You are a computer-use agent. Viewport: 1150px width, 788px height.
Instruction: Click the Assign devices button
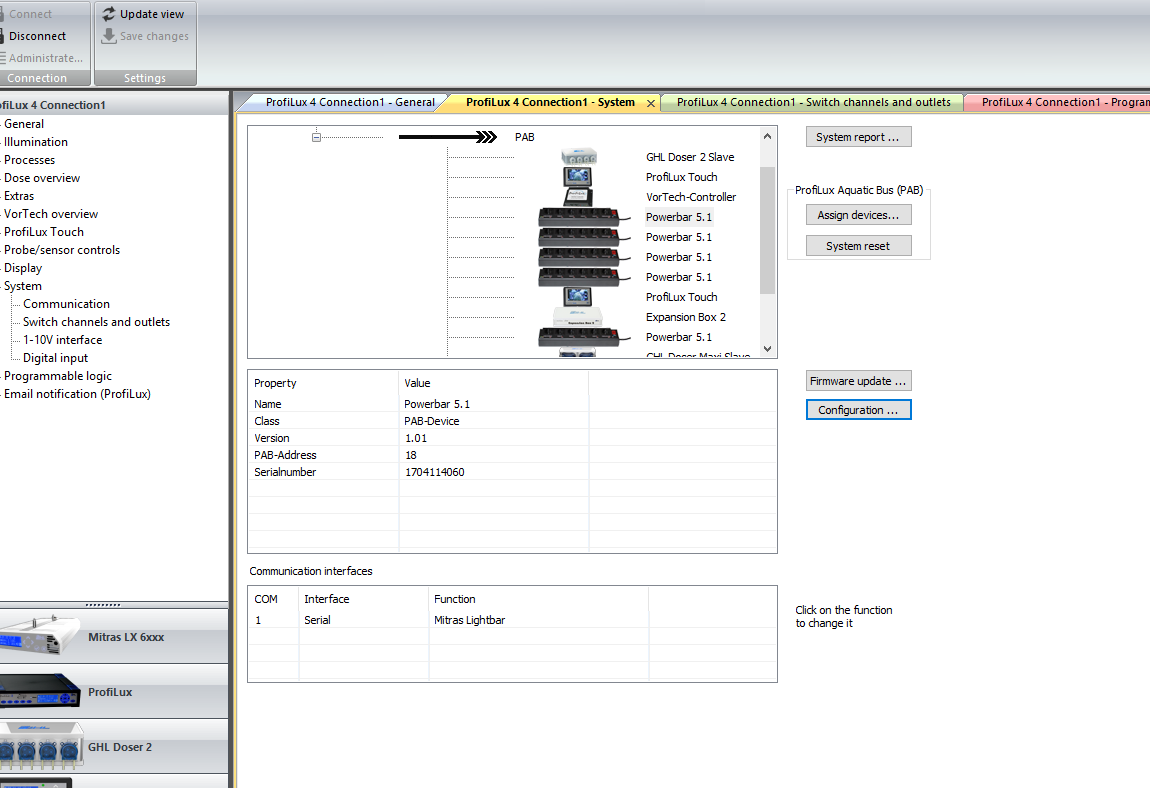(x=858, y=215)
